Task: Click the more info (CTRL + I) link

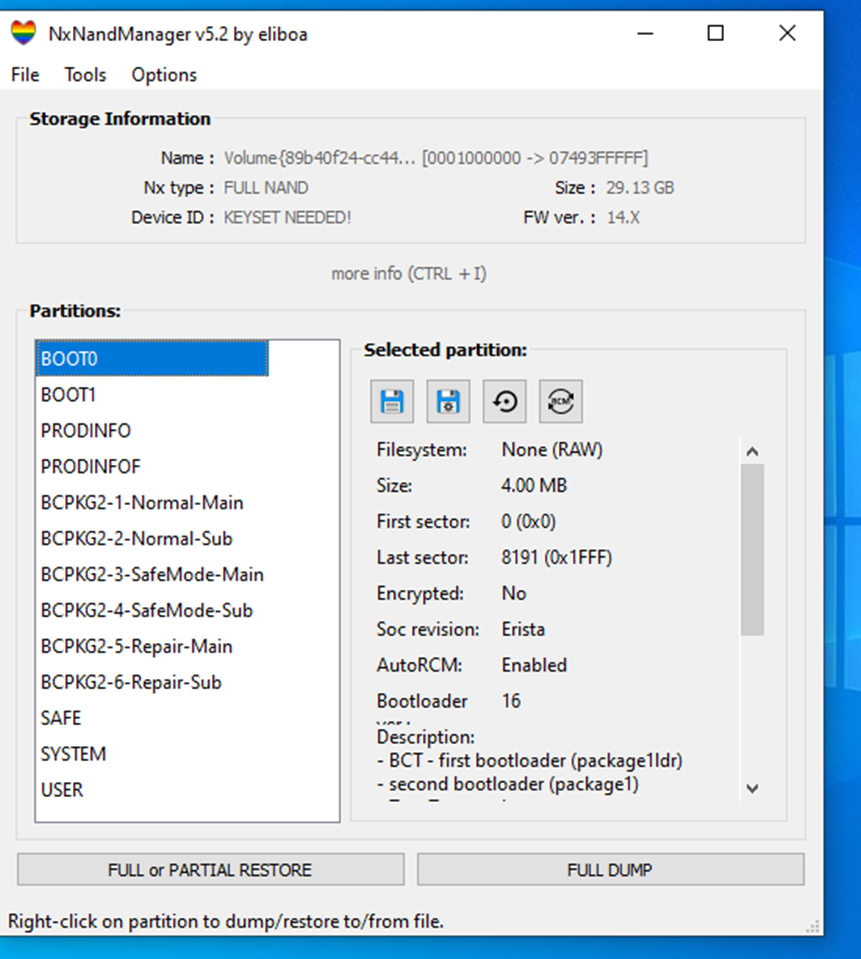Action: pyautogui.click(x=408, y=273)
